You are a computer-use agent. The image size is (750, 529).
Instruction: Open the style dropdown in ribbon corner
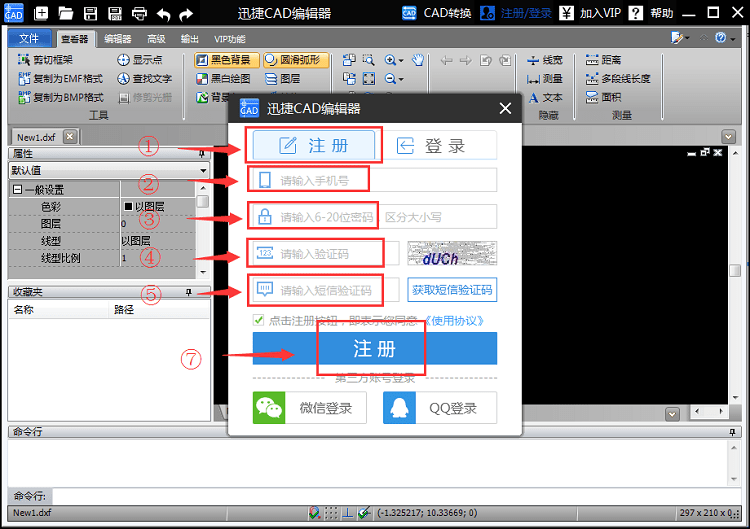(680, 38)
